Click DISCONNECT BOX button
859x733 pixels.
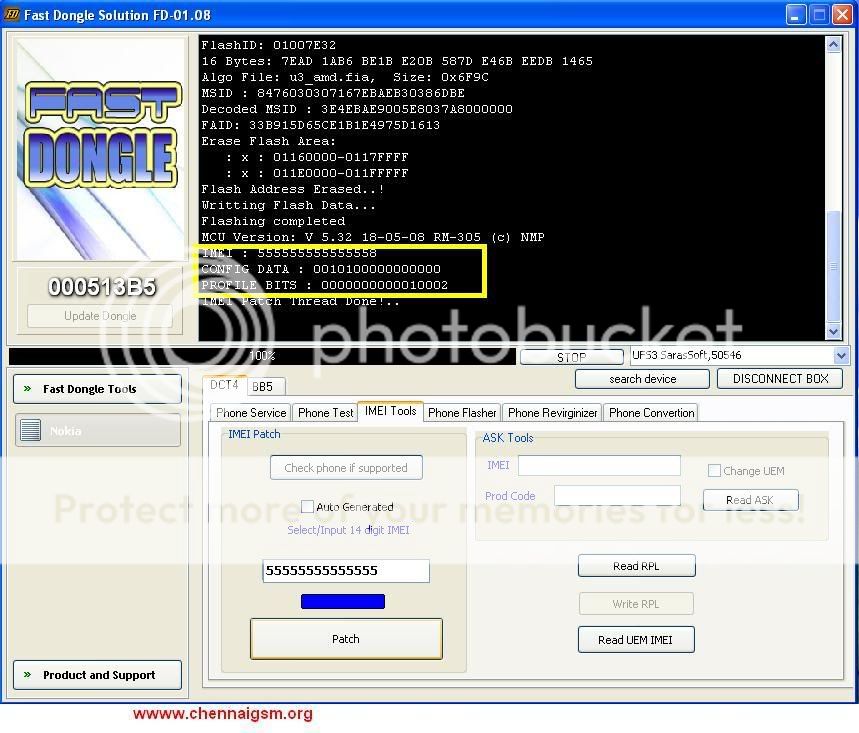(x=780, y=379)
